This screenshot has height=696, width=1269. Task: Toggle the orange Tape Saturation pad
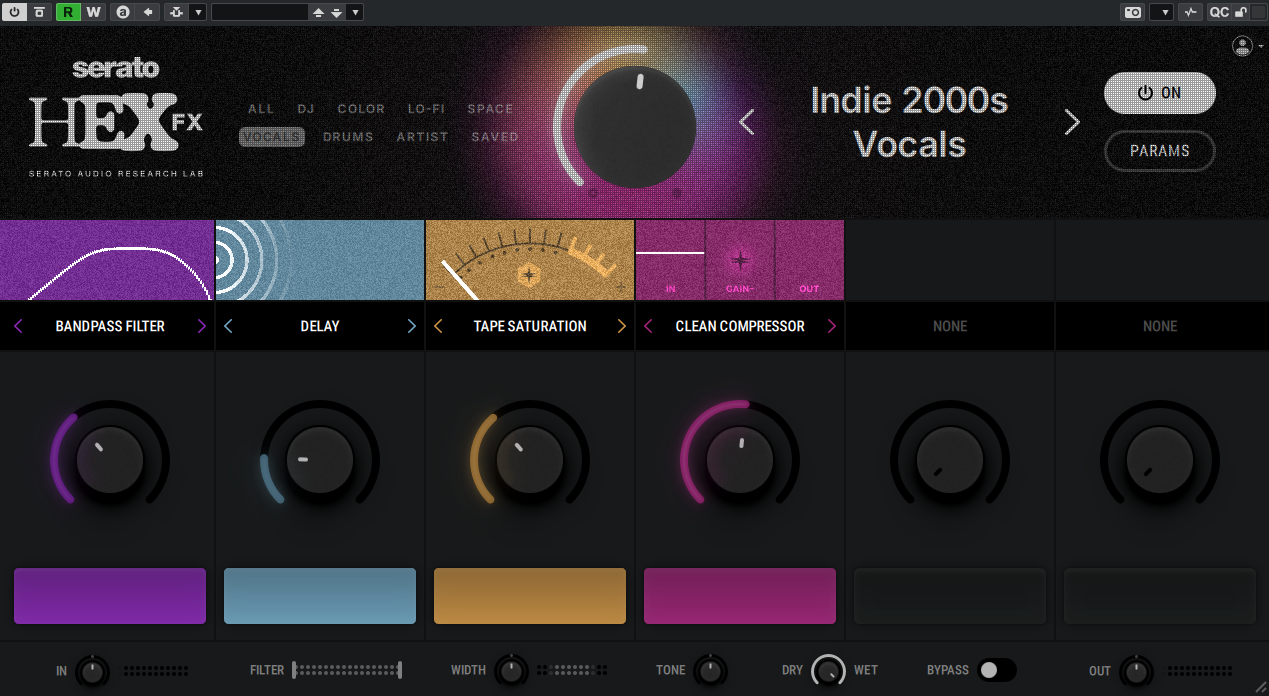click(530, 596)
